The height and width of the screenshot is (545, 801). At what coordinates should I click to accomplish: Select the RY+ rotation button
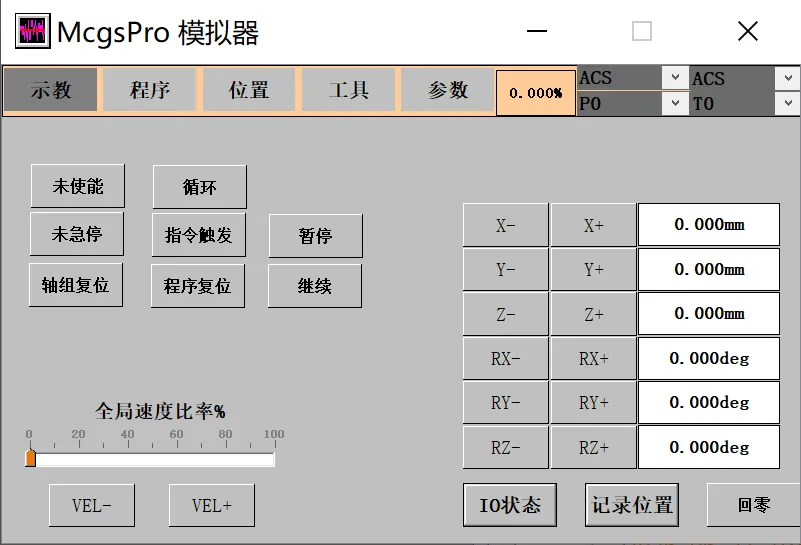594,402
